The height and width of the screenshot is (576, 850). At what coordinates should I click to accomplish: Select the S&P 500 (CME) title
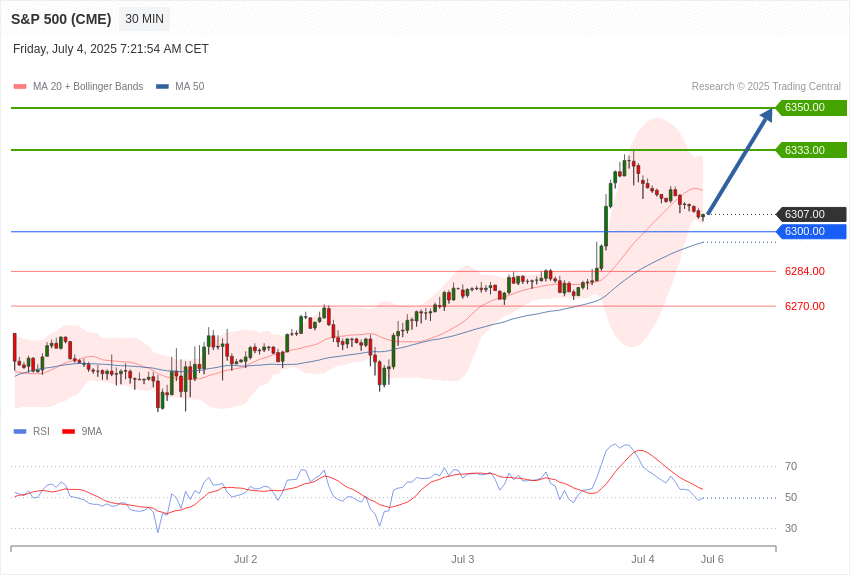[x=61, y=19]
